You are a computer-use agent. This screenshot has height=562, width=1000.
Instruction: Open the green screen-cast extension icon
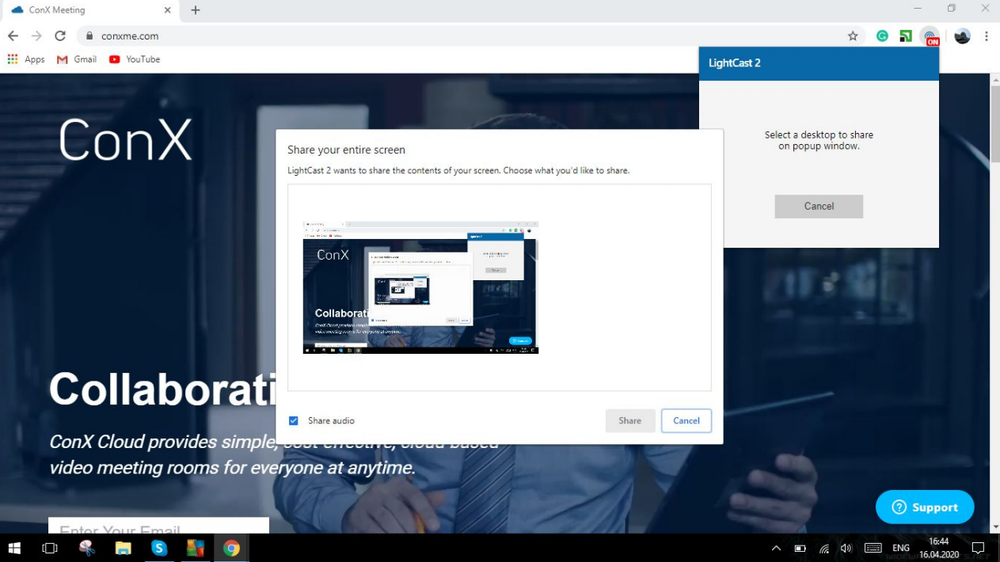pyautogui.click(x=906, y=36)
